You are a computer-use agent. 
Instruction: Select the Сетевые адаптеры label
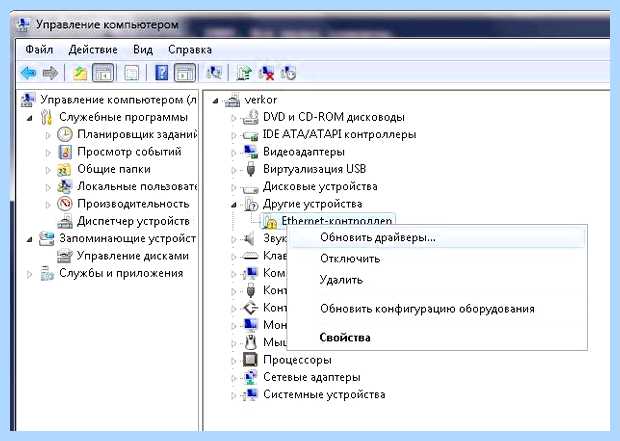point(312,377)
